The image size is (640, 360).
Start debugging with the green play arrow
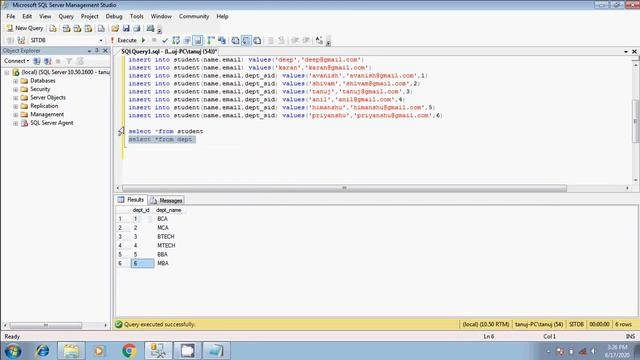144,40
